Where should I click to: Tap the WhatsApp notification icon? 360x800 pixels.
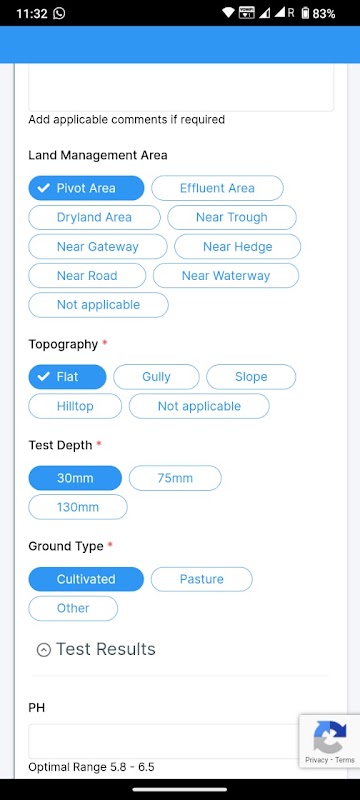click(59, 13)
